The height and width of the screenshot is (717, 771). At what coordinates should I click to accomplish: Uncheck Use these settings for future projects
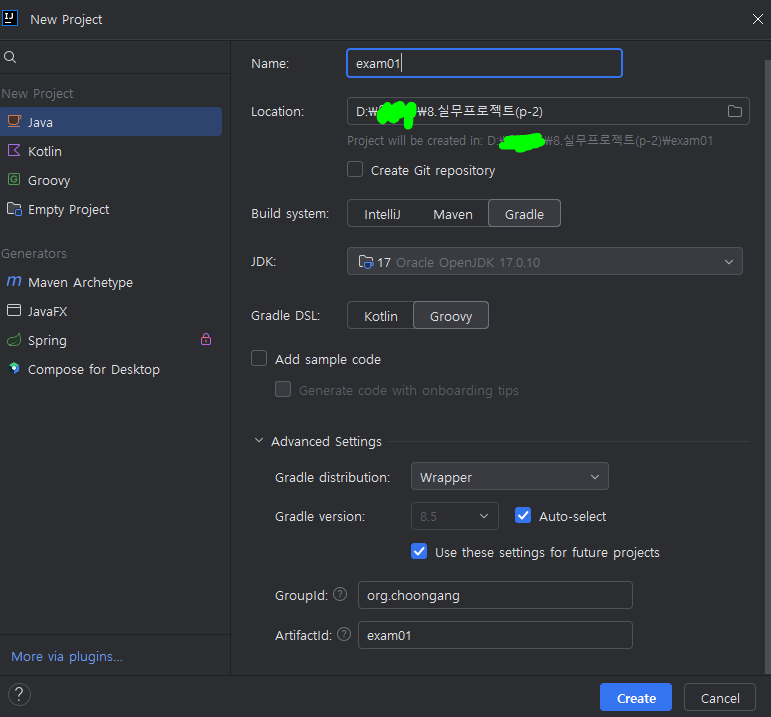point(419,551)
